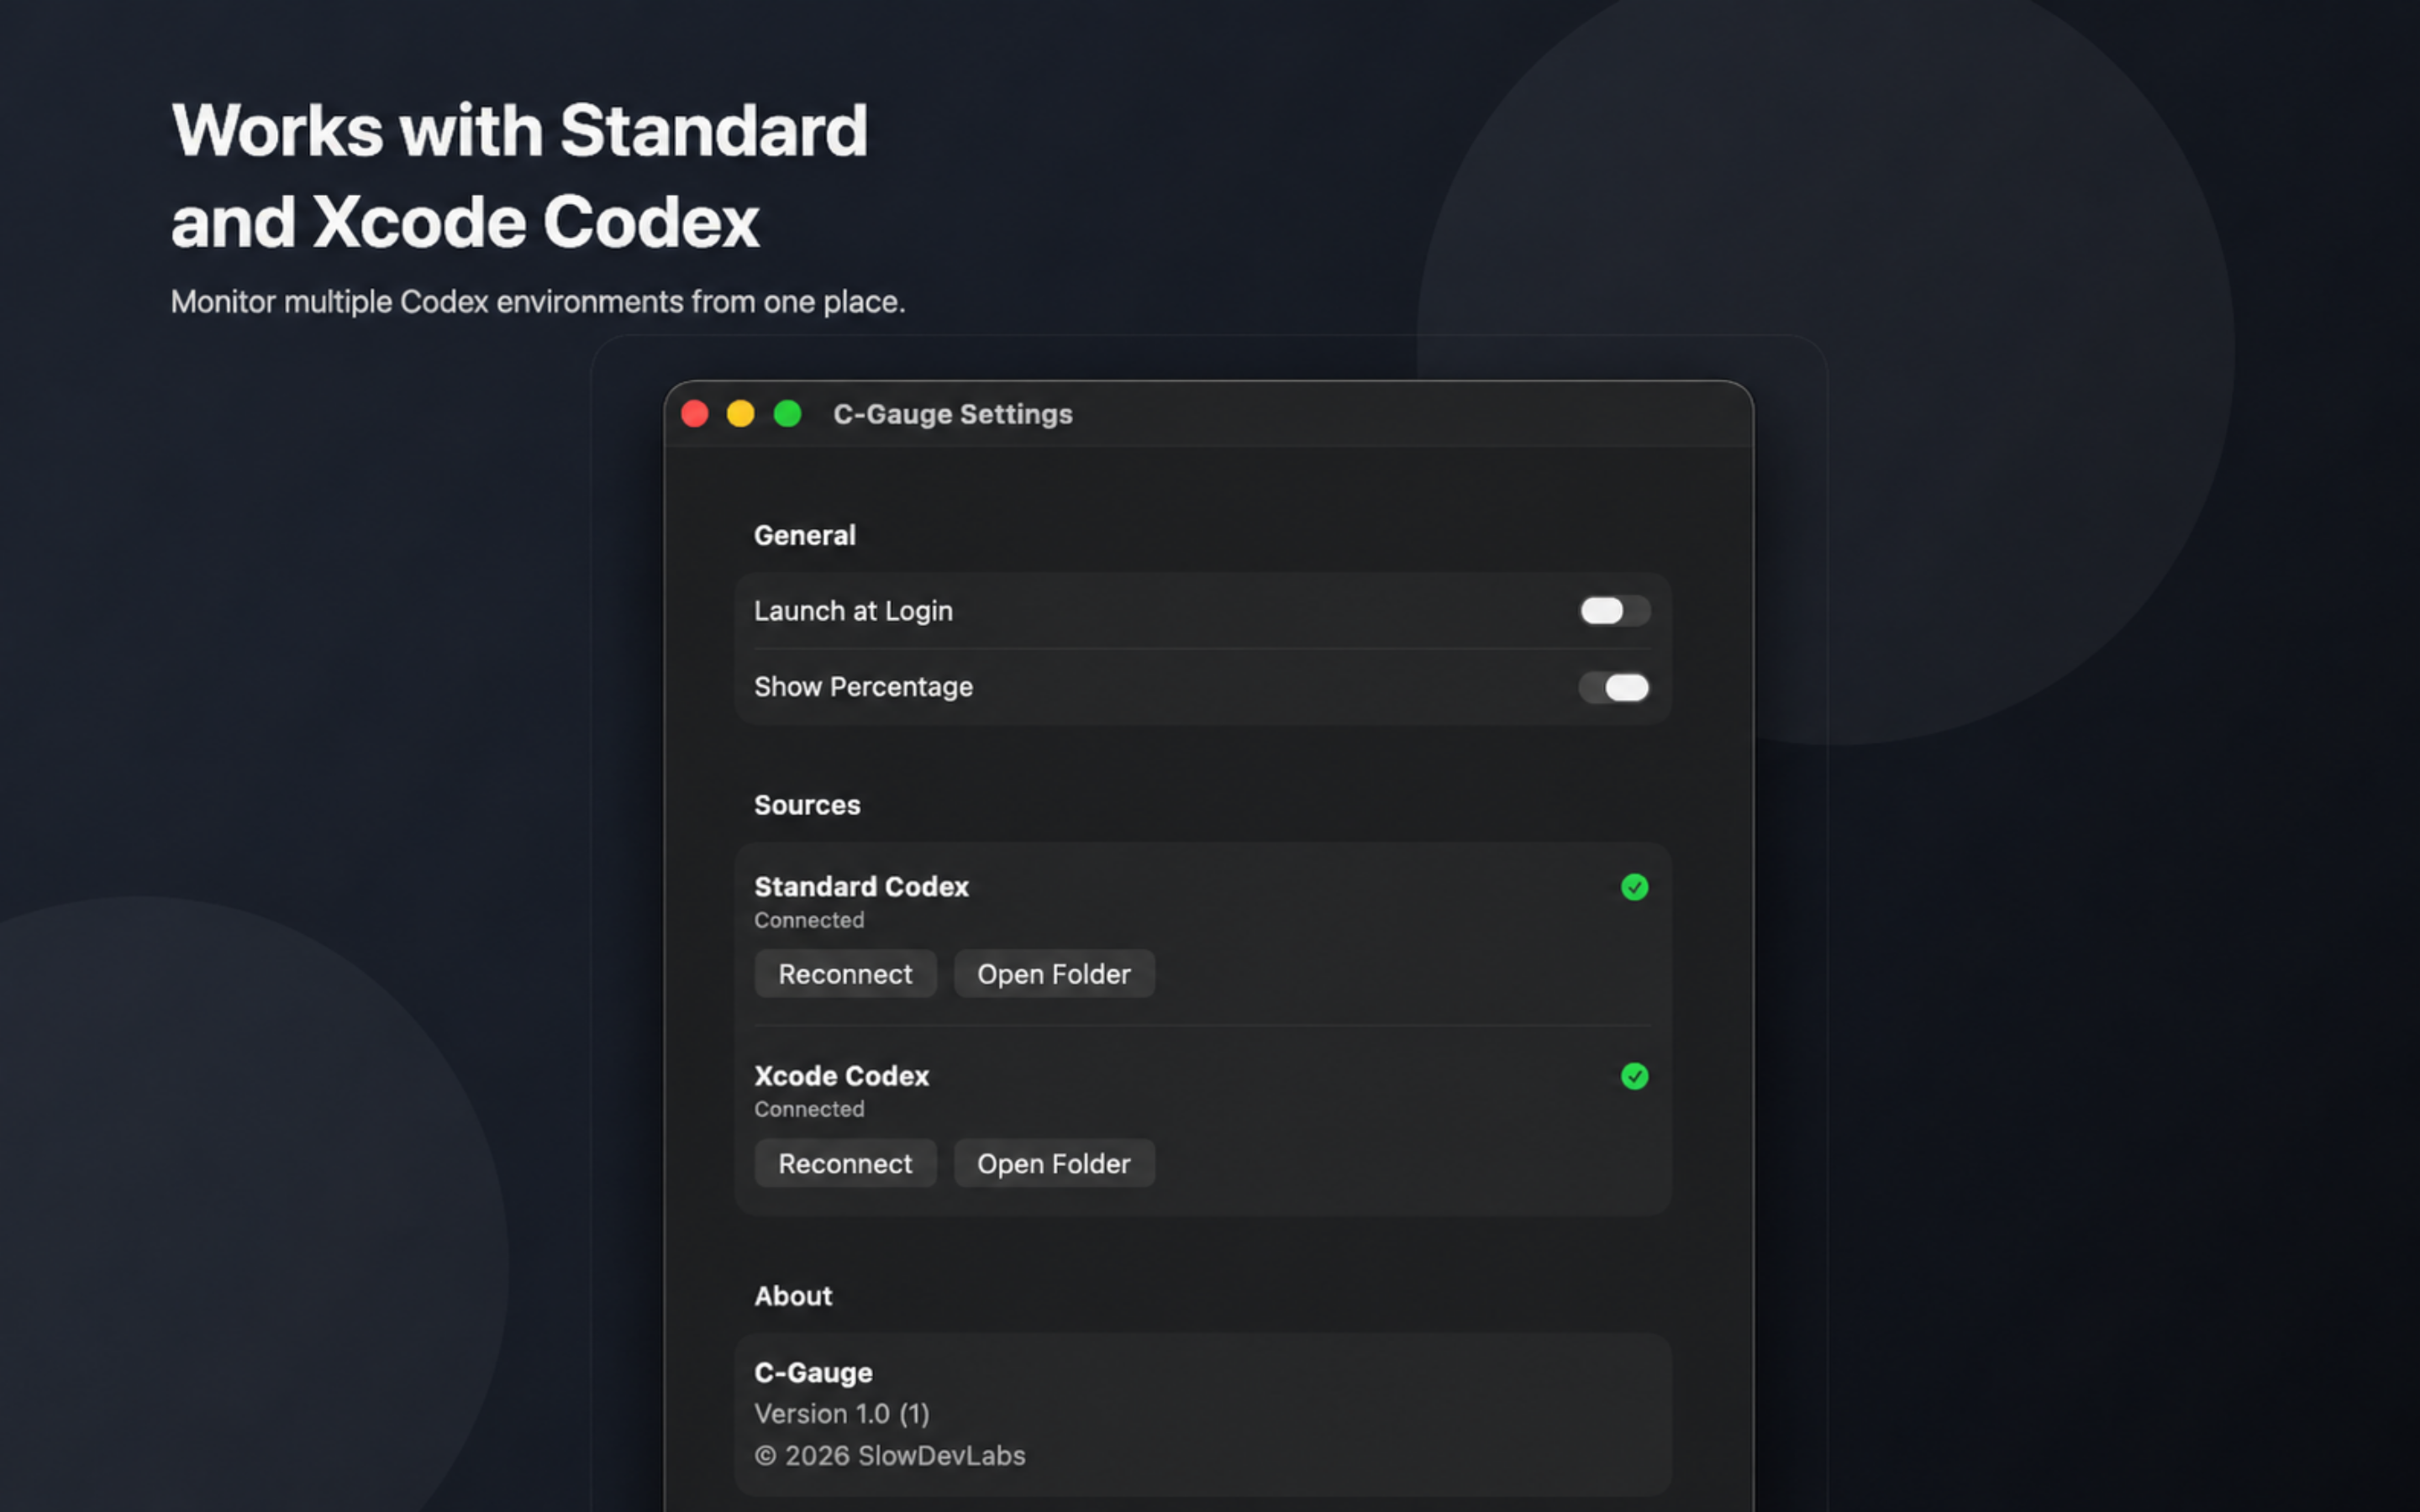Click Reconnect under Standard Codex
The image size is (2420, 1512).
[845, 974]
